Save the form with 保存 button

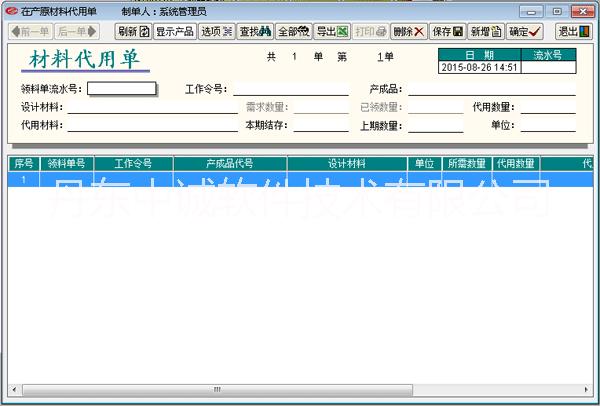click(x=447, y=31)
